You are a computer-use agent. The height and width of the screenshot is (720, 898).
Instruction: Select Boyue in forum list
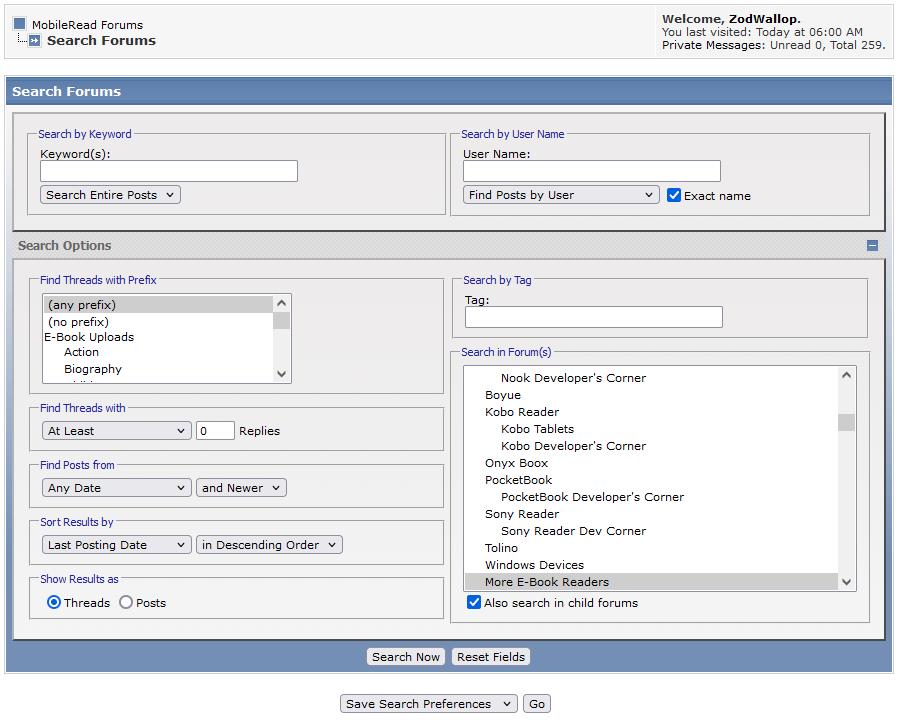point(651,395)
